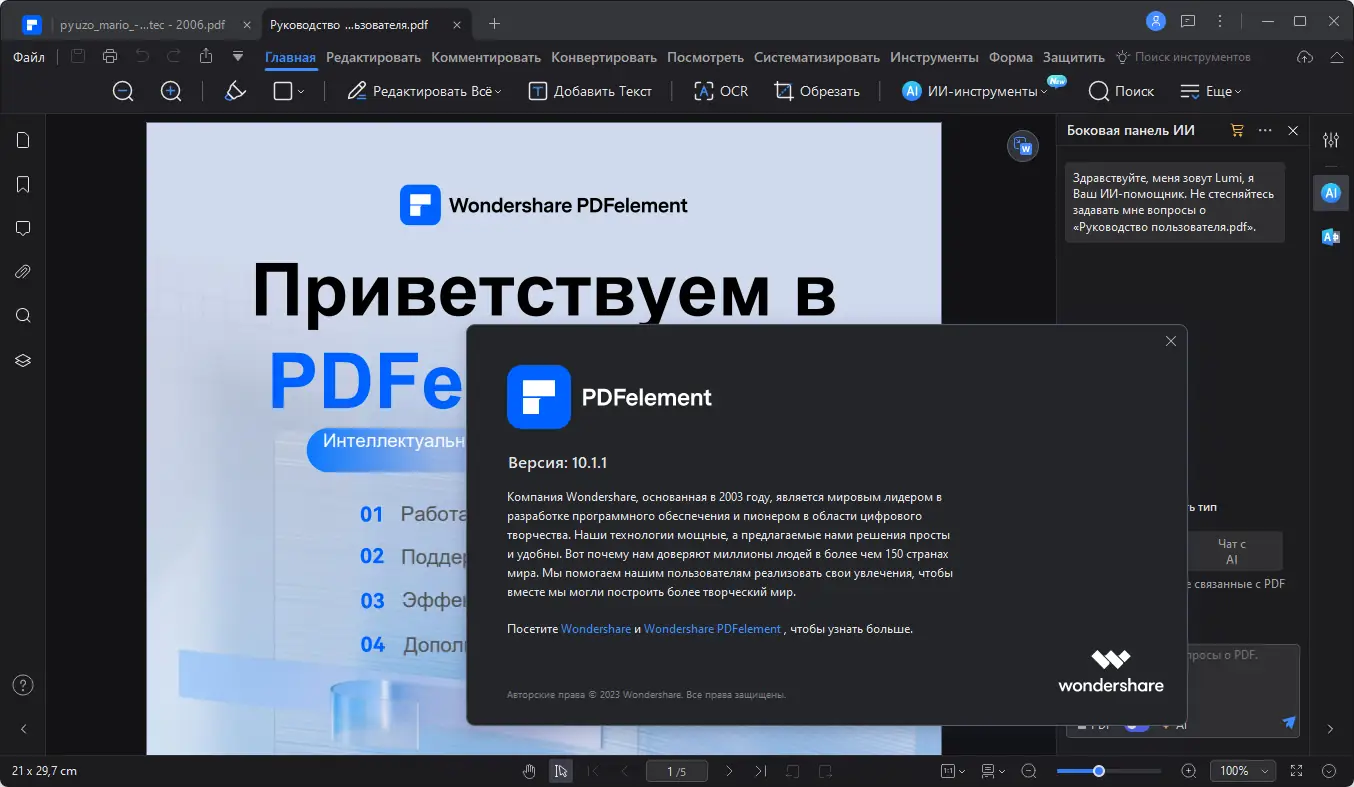Screen dimensions: 1354x787
Task: Open the Translate panel on right sidebar
Action: (1330, 237)
